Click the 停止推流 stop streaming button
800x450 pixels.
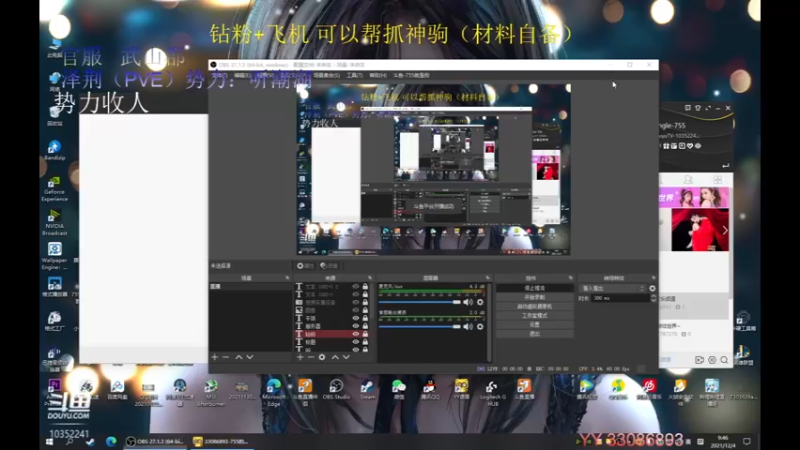[535, 288]
